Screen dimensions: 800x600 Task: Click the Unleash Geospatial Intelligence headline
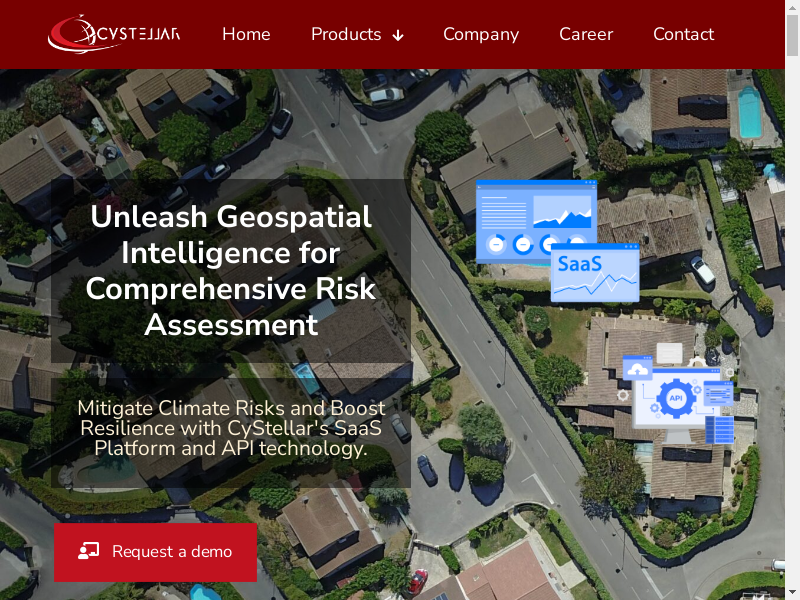point(231,270)
